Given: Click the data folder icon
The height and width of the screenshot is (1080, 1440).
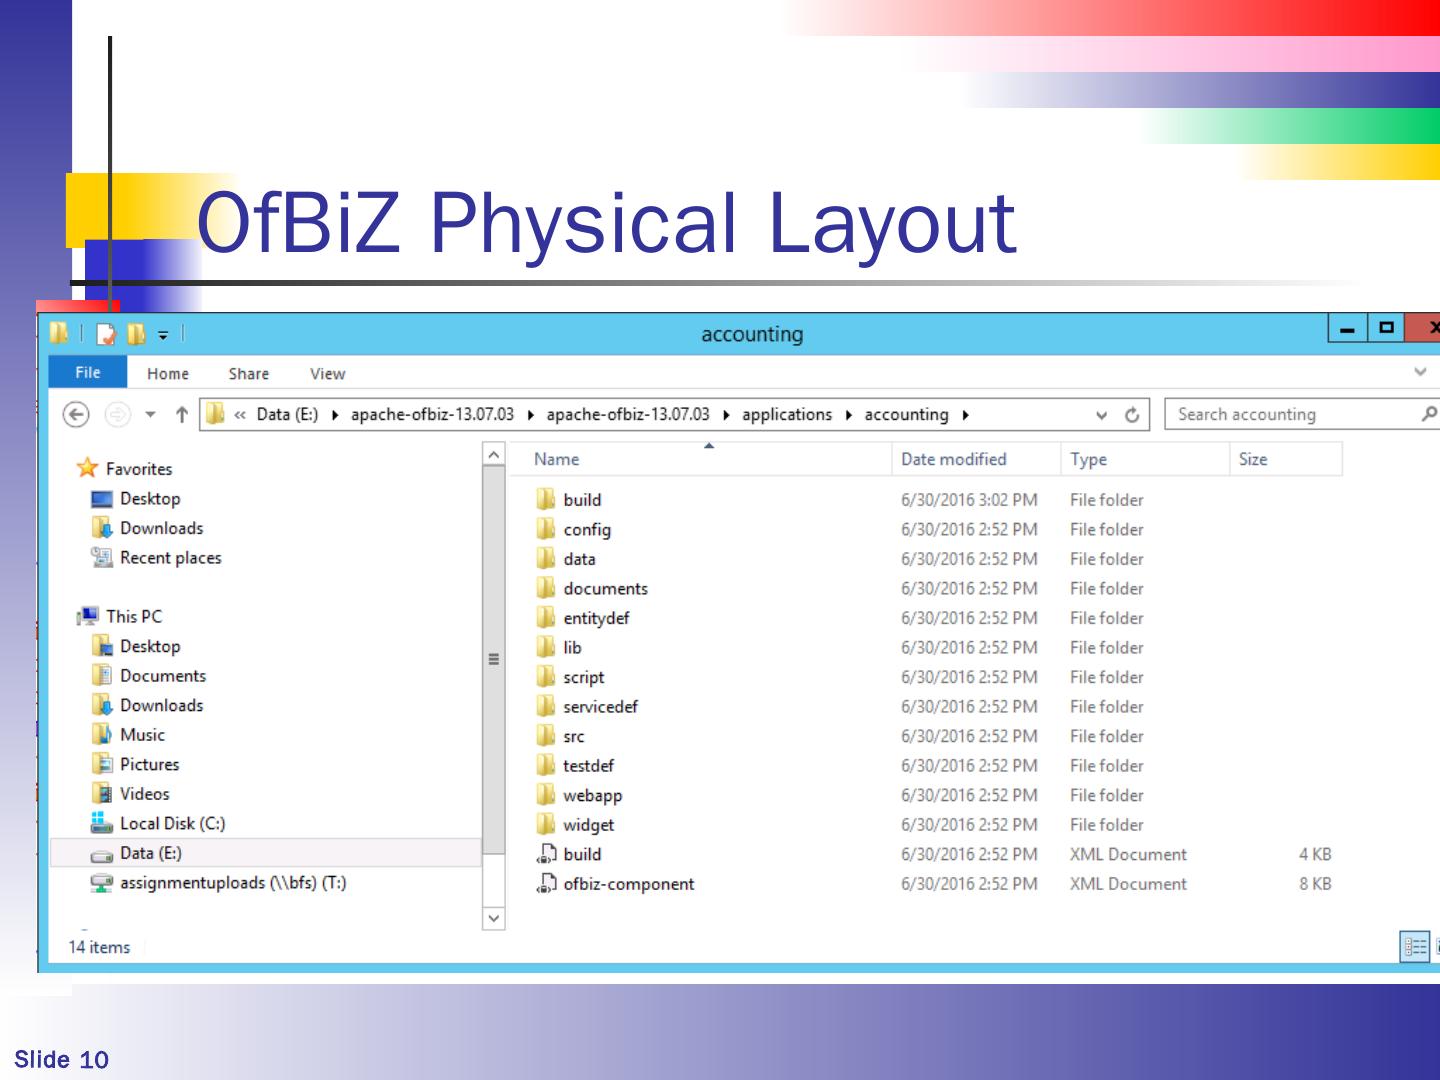Looking at the screenshot, I should (546, 558).
